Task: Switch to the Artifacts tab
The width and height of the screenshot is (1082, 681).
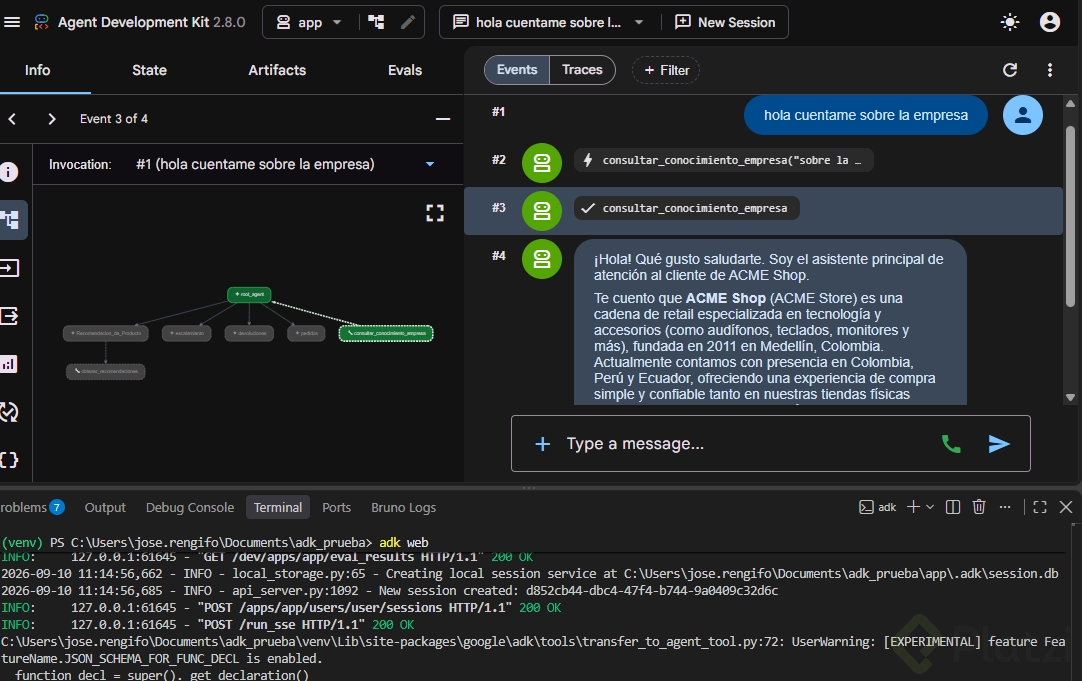Action: 277,70
